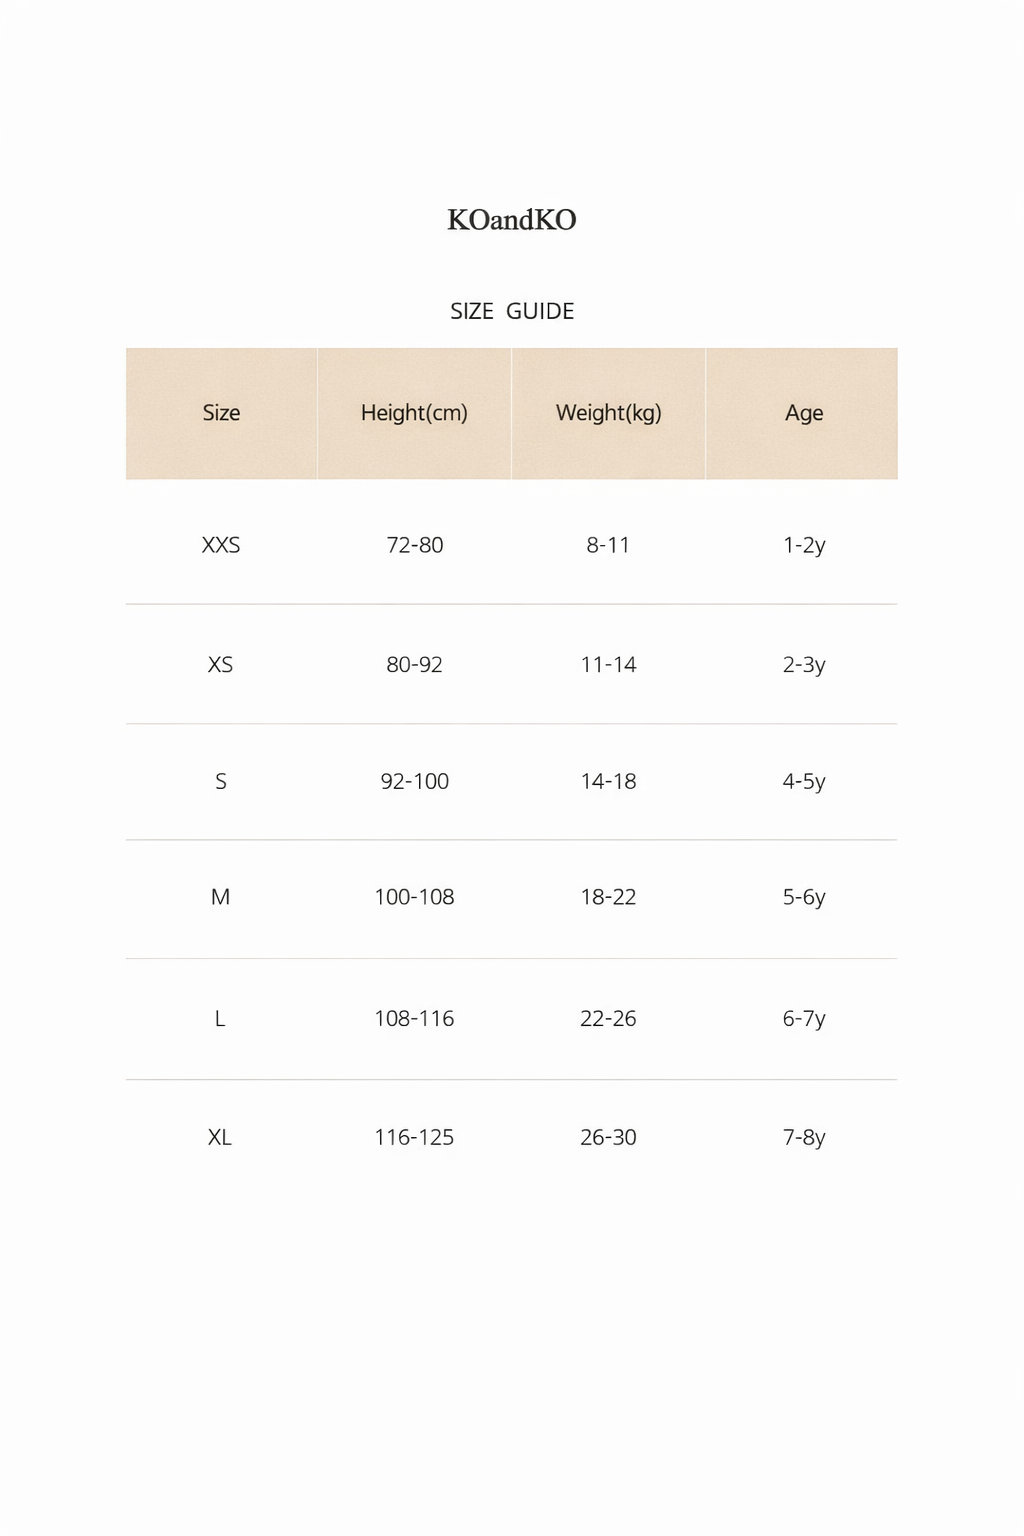
Task: Click the S size label
Action: 221,781
